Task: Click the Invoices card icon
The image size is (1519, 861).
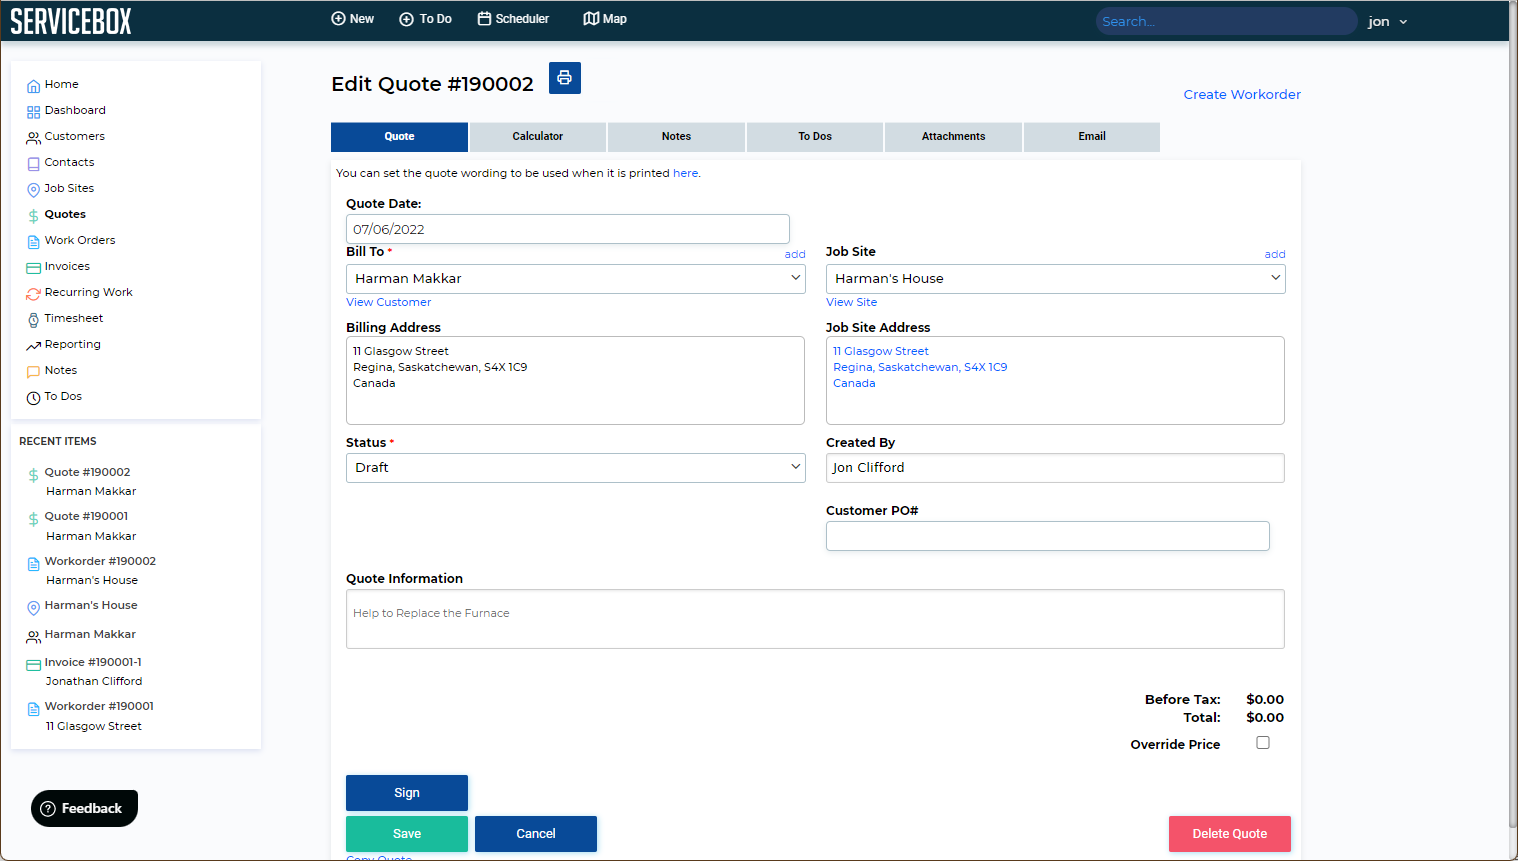Action: coord(33,268)
